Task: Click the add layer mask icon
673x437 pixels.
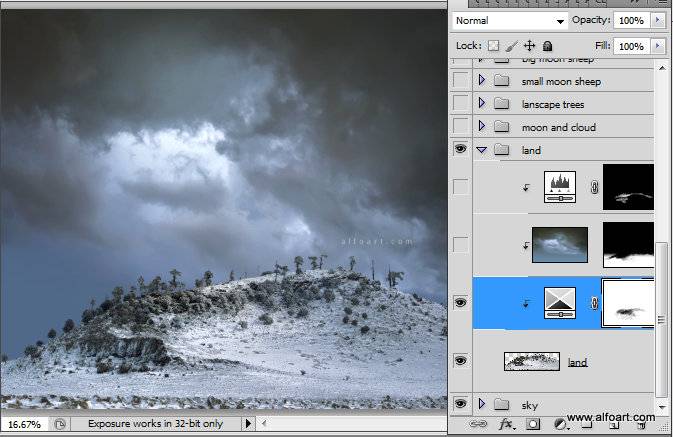Action: tap(533, 425)
